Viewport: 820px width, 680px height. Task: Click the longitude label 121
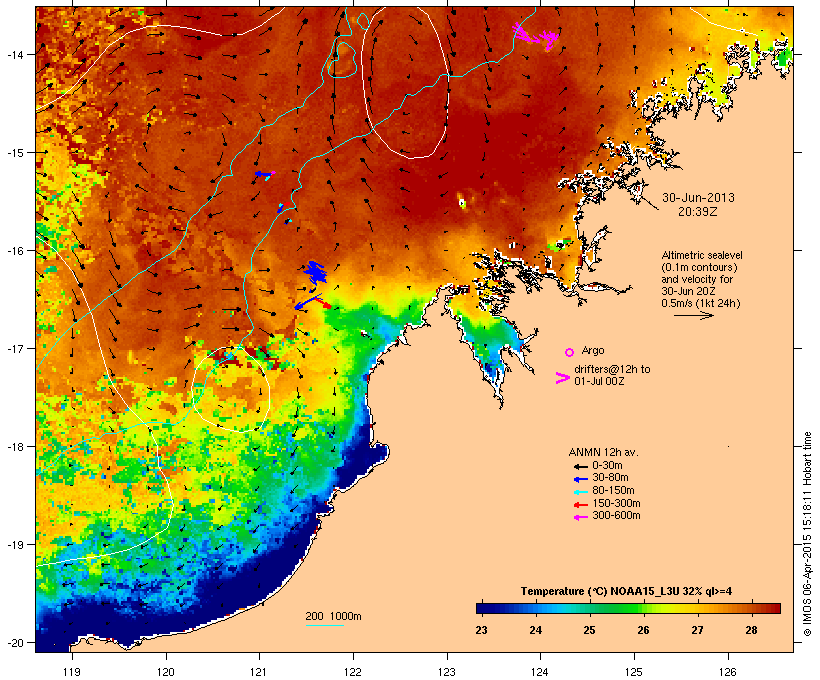tap(259, 672)
